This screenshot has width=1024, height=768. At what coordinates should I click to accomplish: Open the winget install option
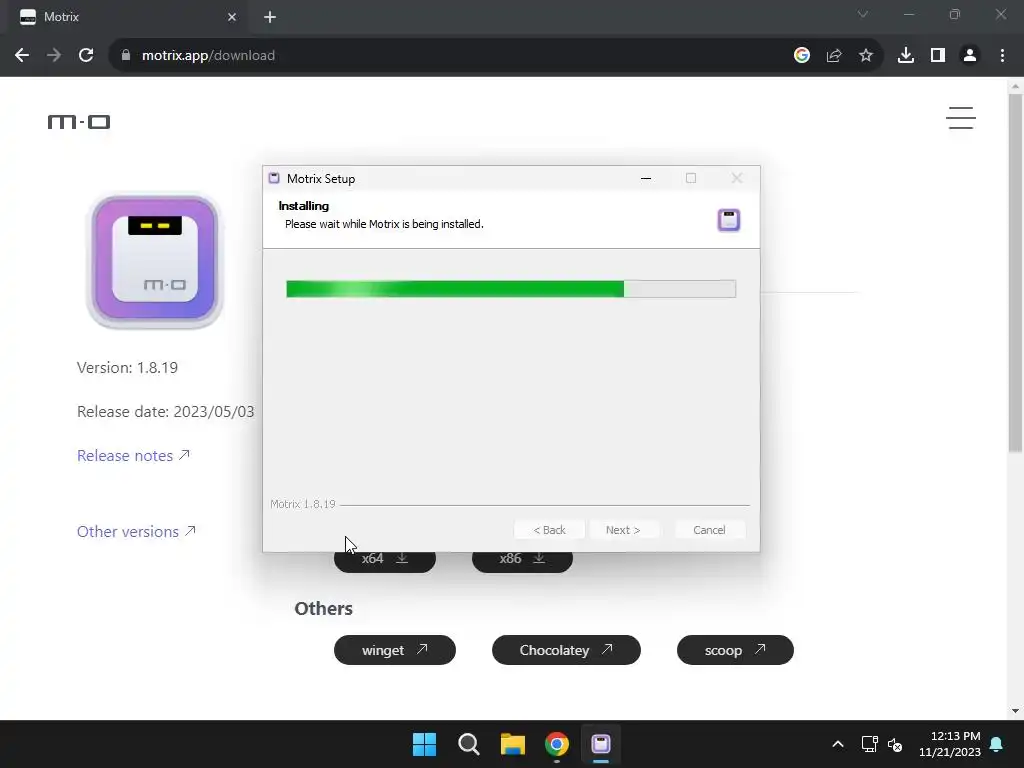[394, 650]
